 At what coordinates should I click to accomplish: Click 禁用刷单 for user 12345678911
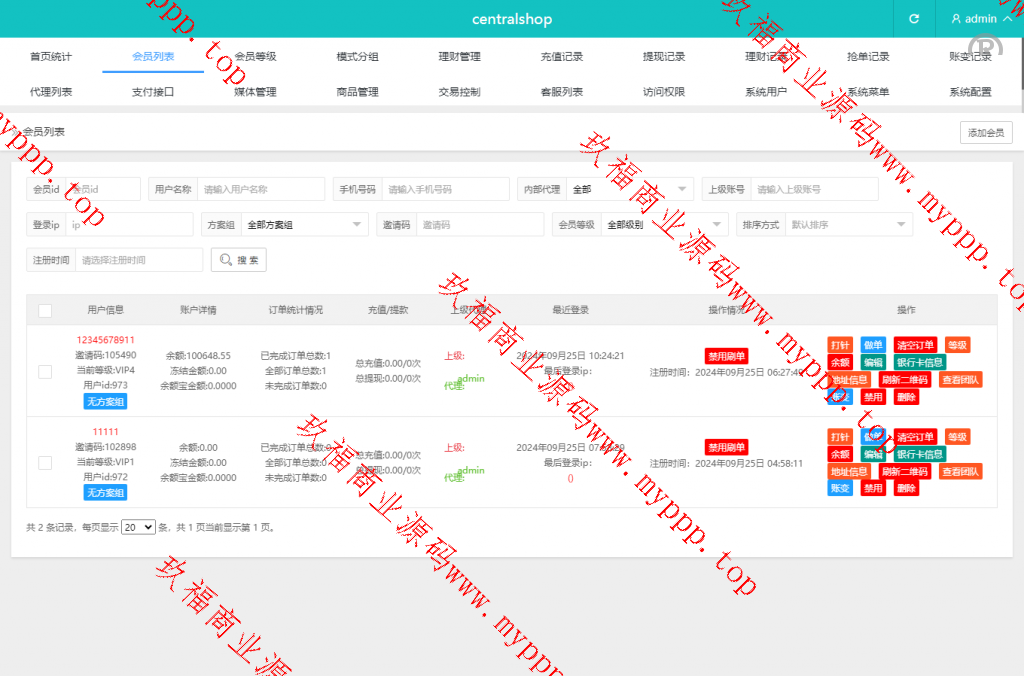(726, 356)
